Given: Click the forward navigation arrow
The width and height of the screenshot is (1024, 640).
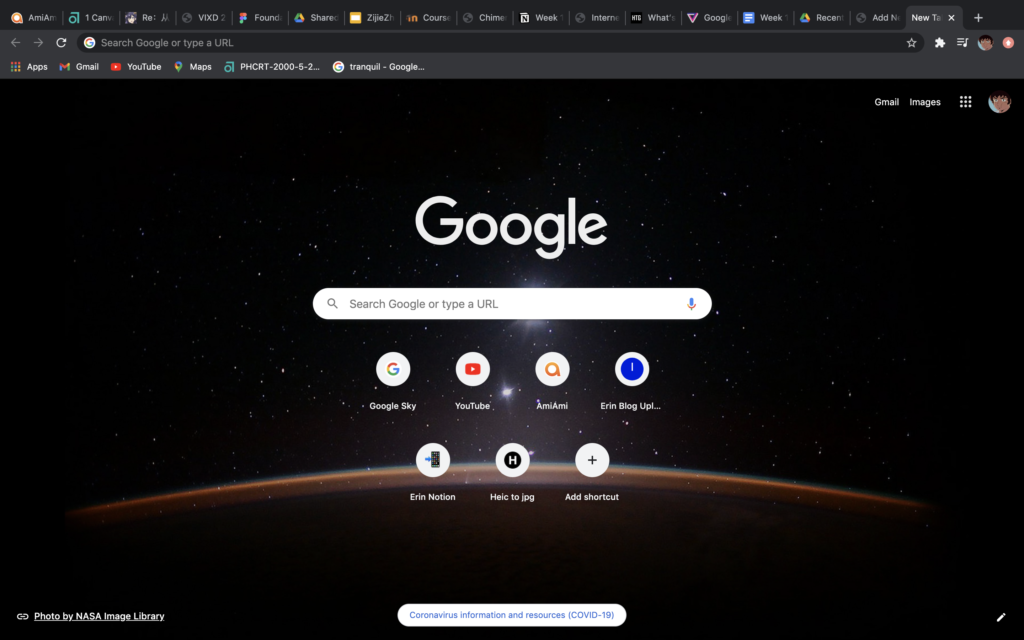Looking at the screenshot, I should (x=39, y=42).
